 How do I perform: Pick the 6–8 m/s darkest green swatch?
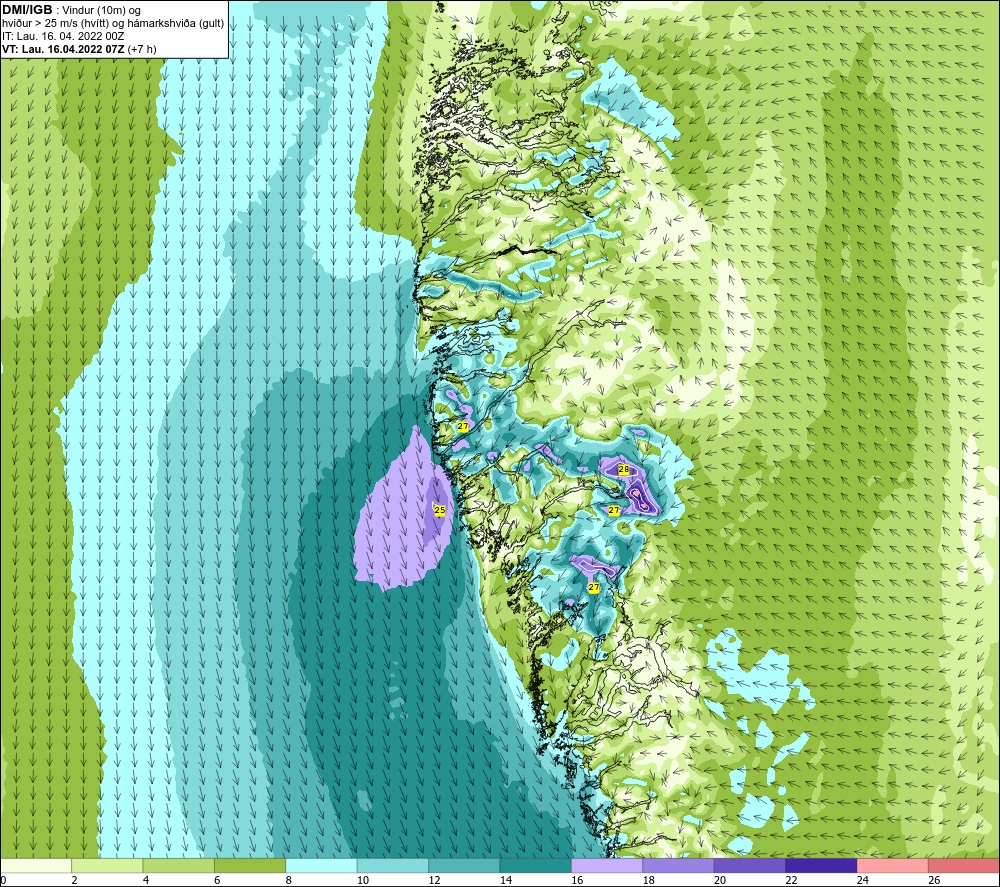[250, 865]
